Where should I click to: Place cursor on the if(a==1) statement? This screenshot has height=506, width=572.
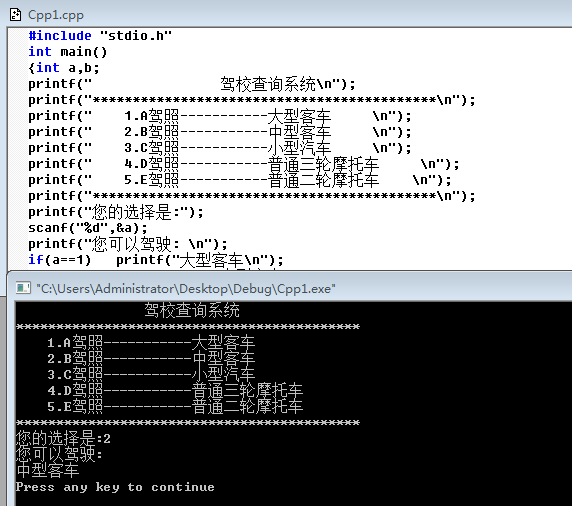point(156,260)
